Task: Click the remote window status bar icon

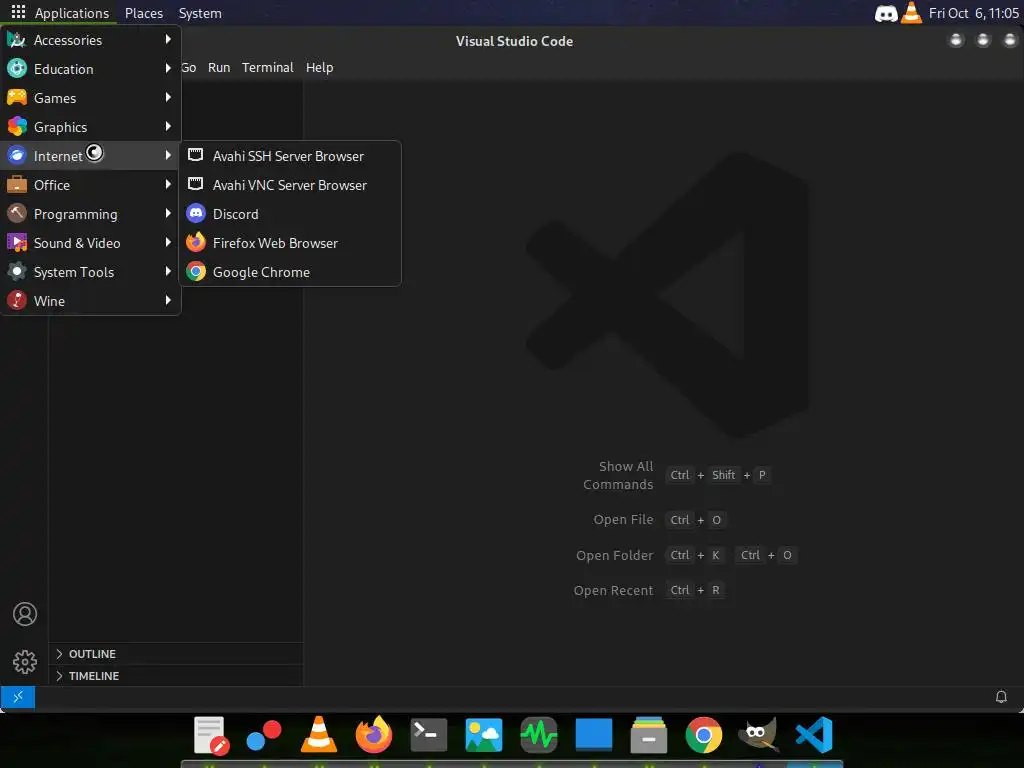Action: click(18, 697)
